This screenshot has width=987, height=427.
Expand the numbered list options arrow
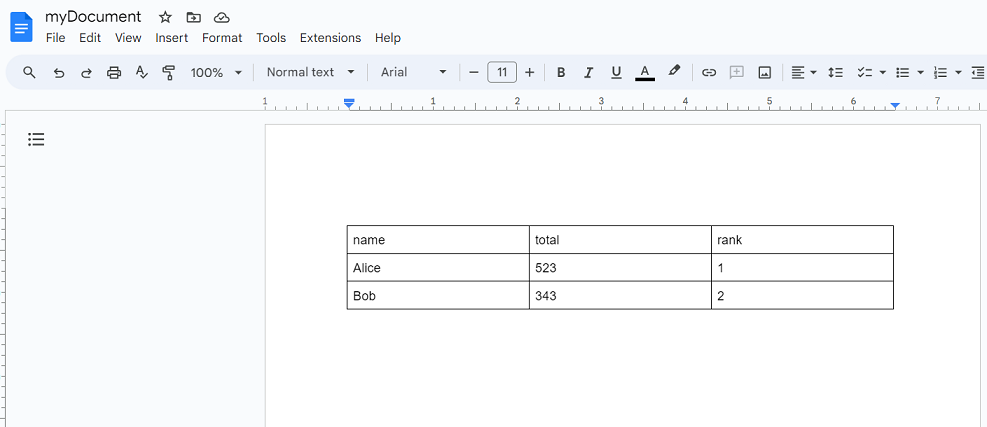tap(958, 72)
